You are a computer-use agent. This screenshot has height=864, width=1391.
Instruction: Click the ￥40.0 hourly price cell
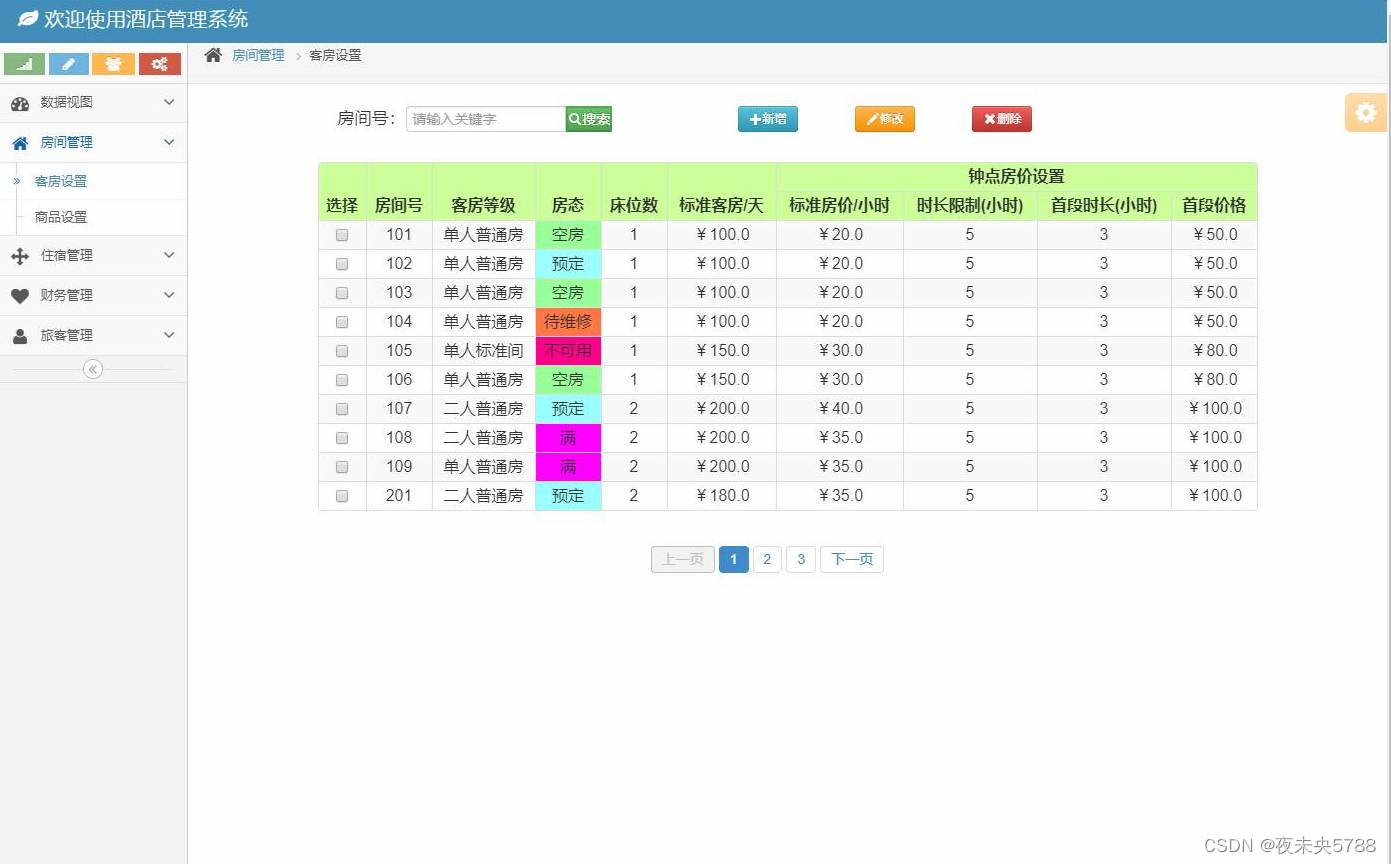[840, 409]
